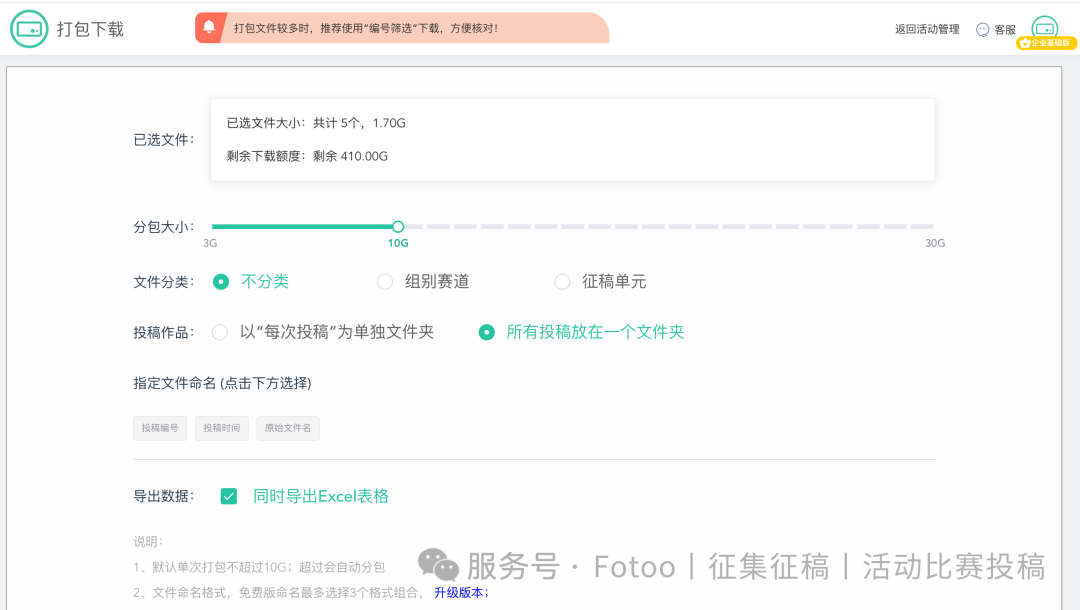Open the customer service face icon
This screenshot has width=1080, height=610.
point(982,30)
